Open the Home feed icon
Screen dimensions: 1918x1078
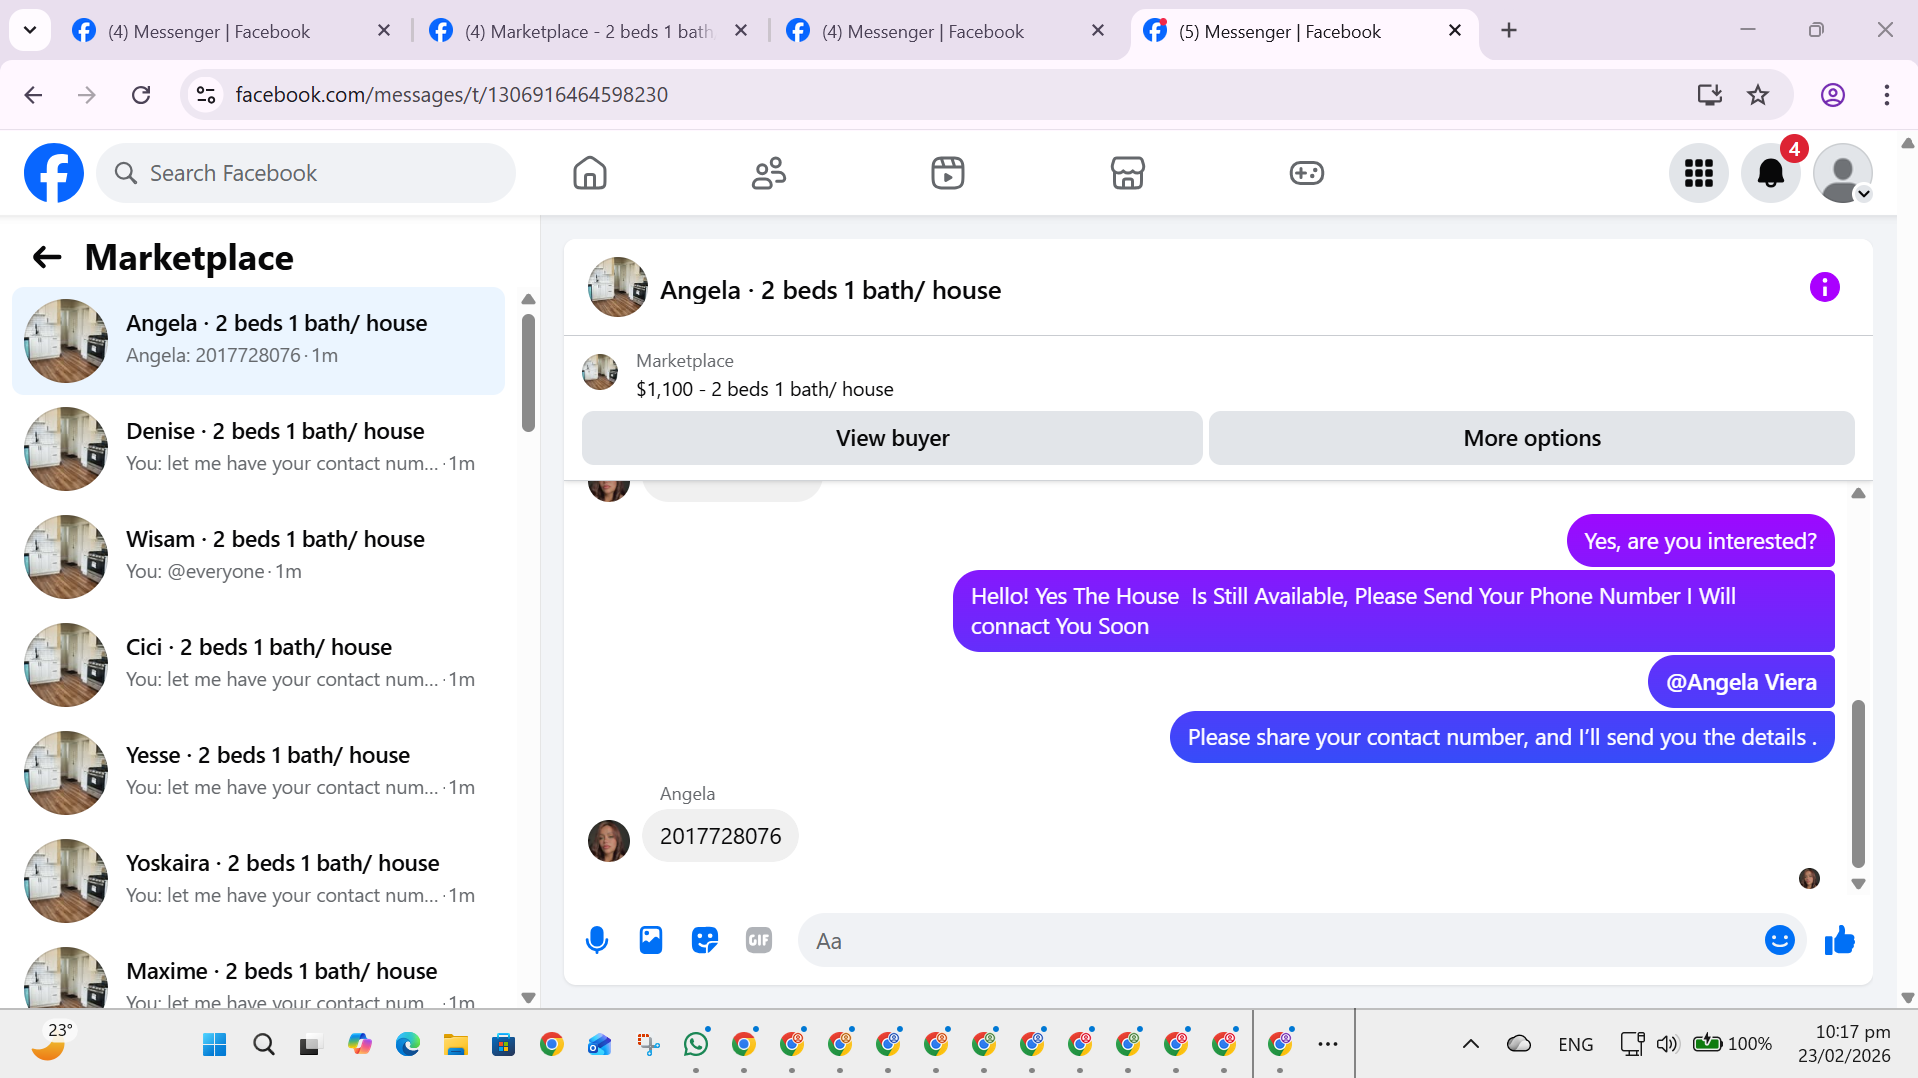(590, 173)
